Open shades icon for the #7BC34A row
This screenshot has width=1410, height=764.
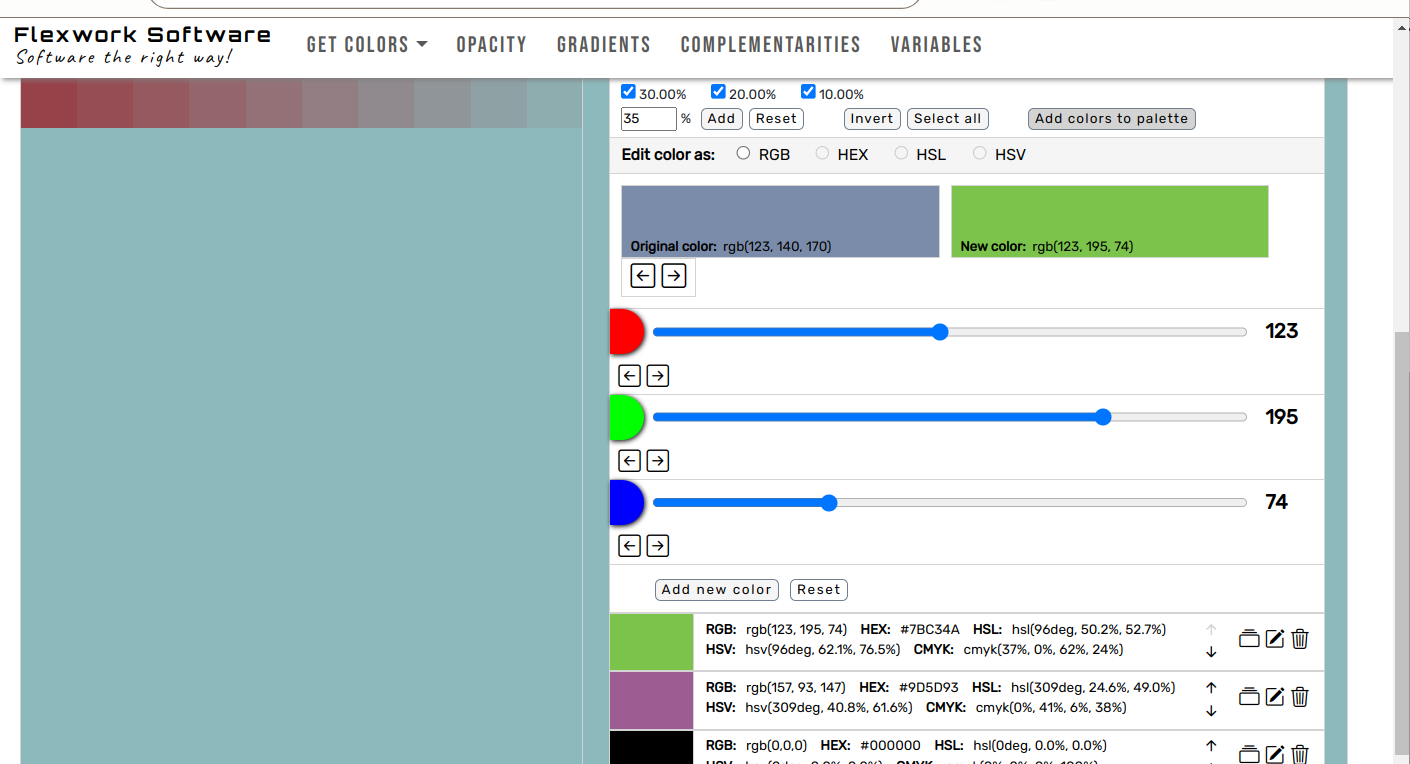(x=1249, y=638)
